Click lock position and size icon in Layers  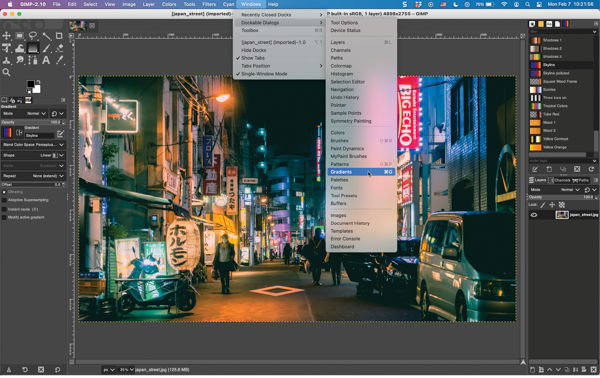pyautogui.click(x=552, y=205)
